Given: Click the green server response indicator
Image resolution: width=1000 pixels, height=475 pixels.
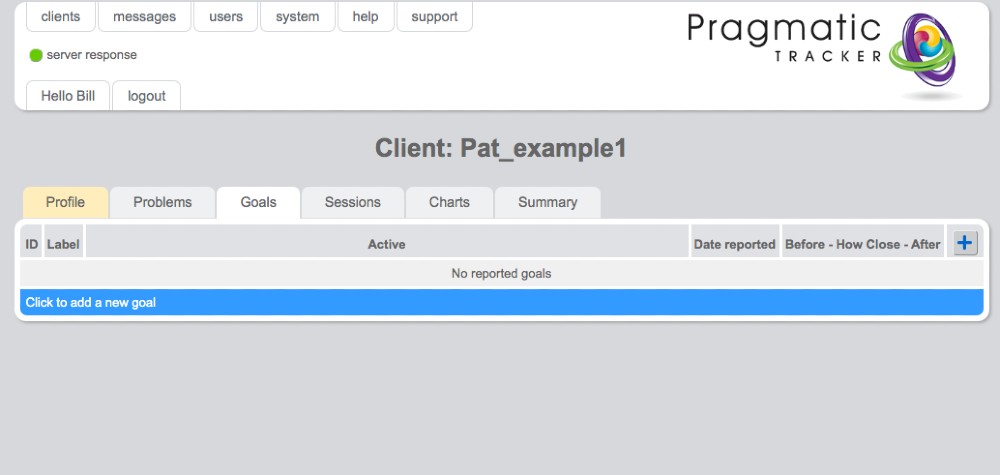Looking at the screenshot, I should [36, 55].
